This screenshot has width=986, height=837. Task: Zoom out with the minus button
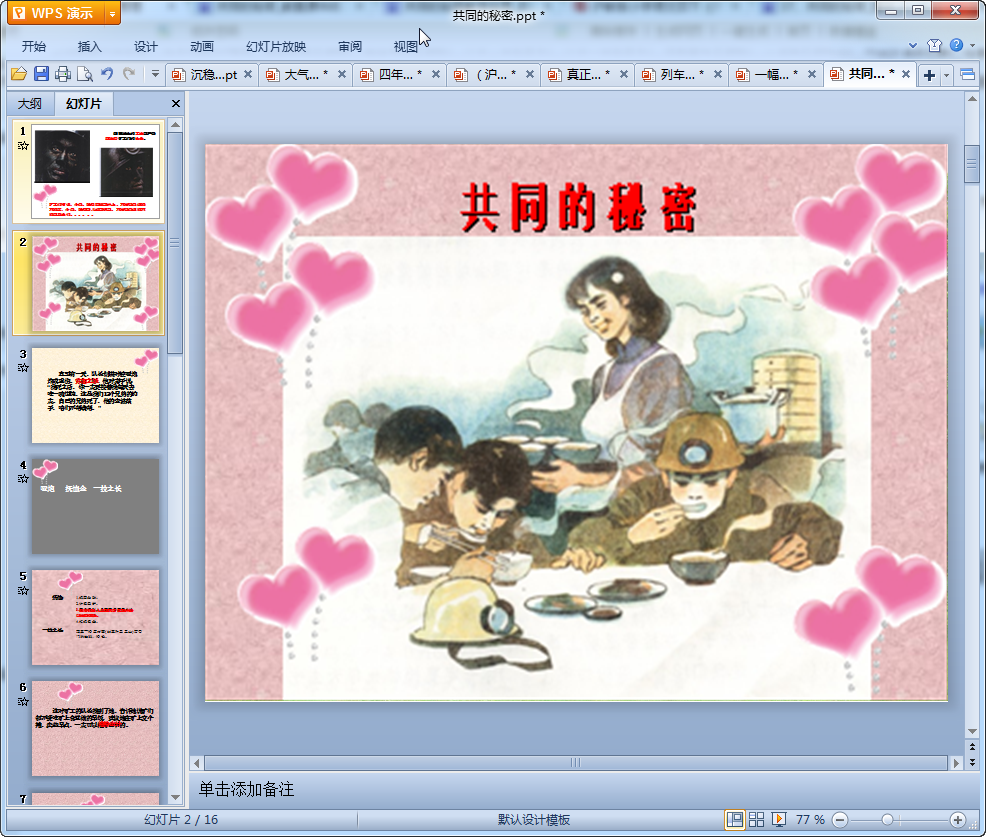(x=839, y=819)
